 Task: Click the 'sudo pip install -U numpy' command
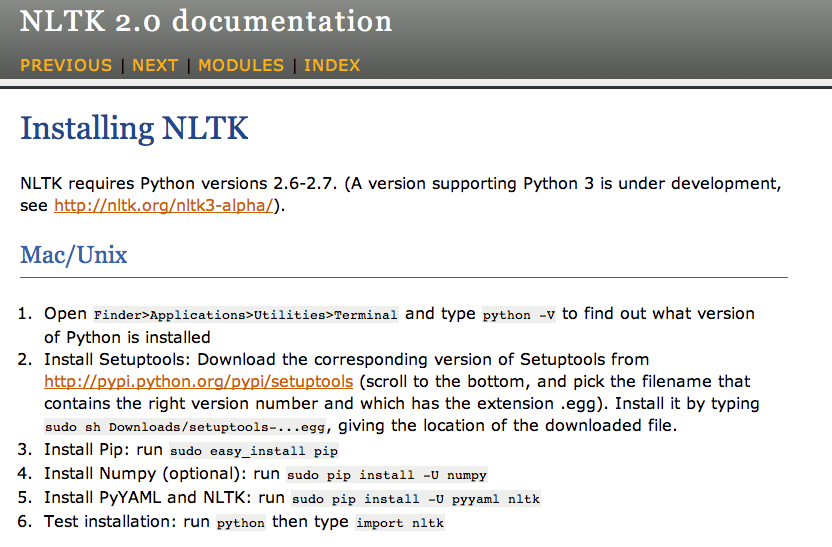click(x=387, y=475)
